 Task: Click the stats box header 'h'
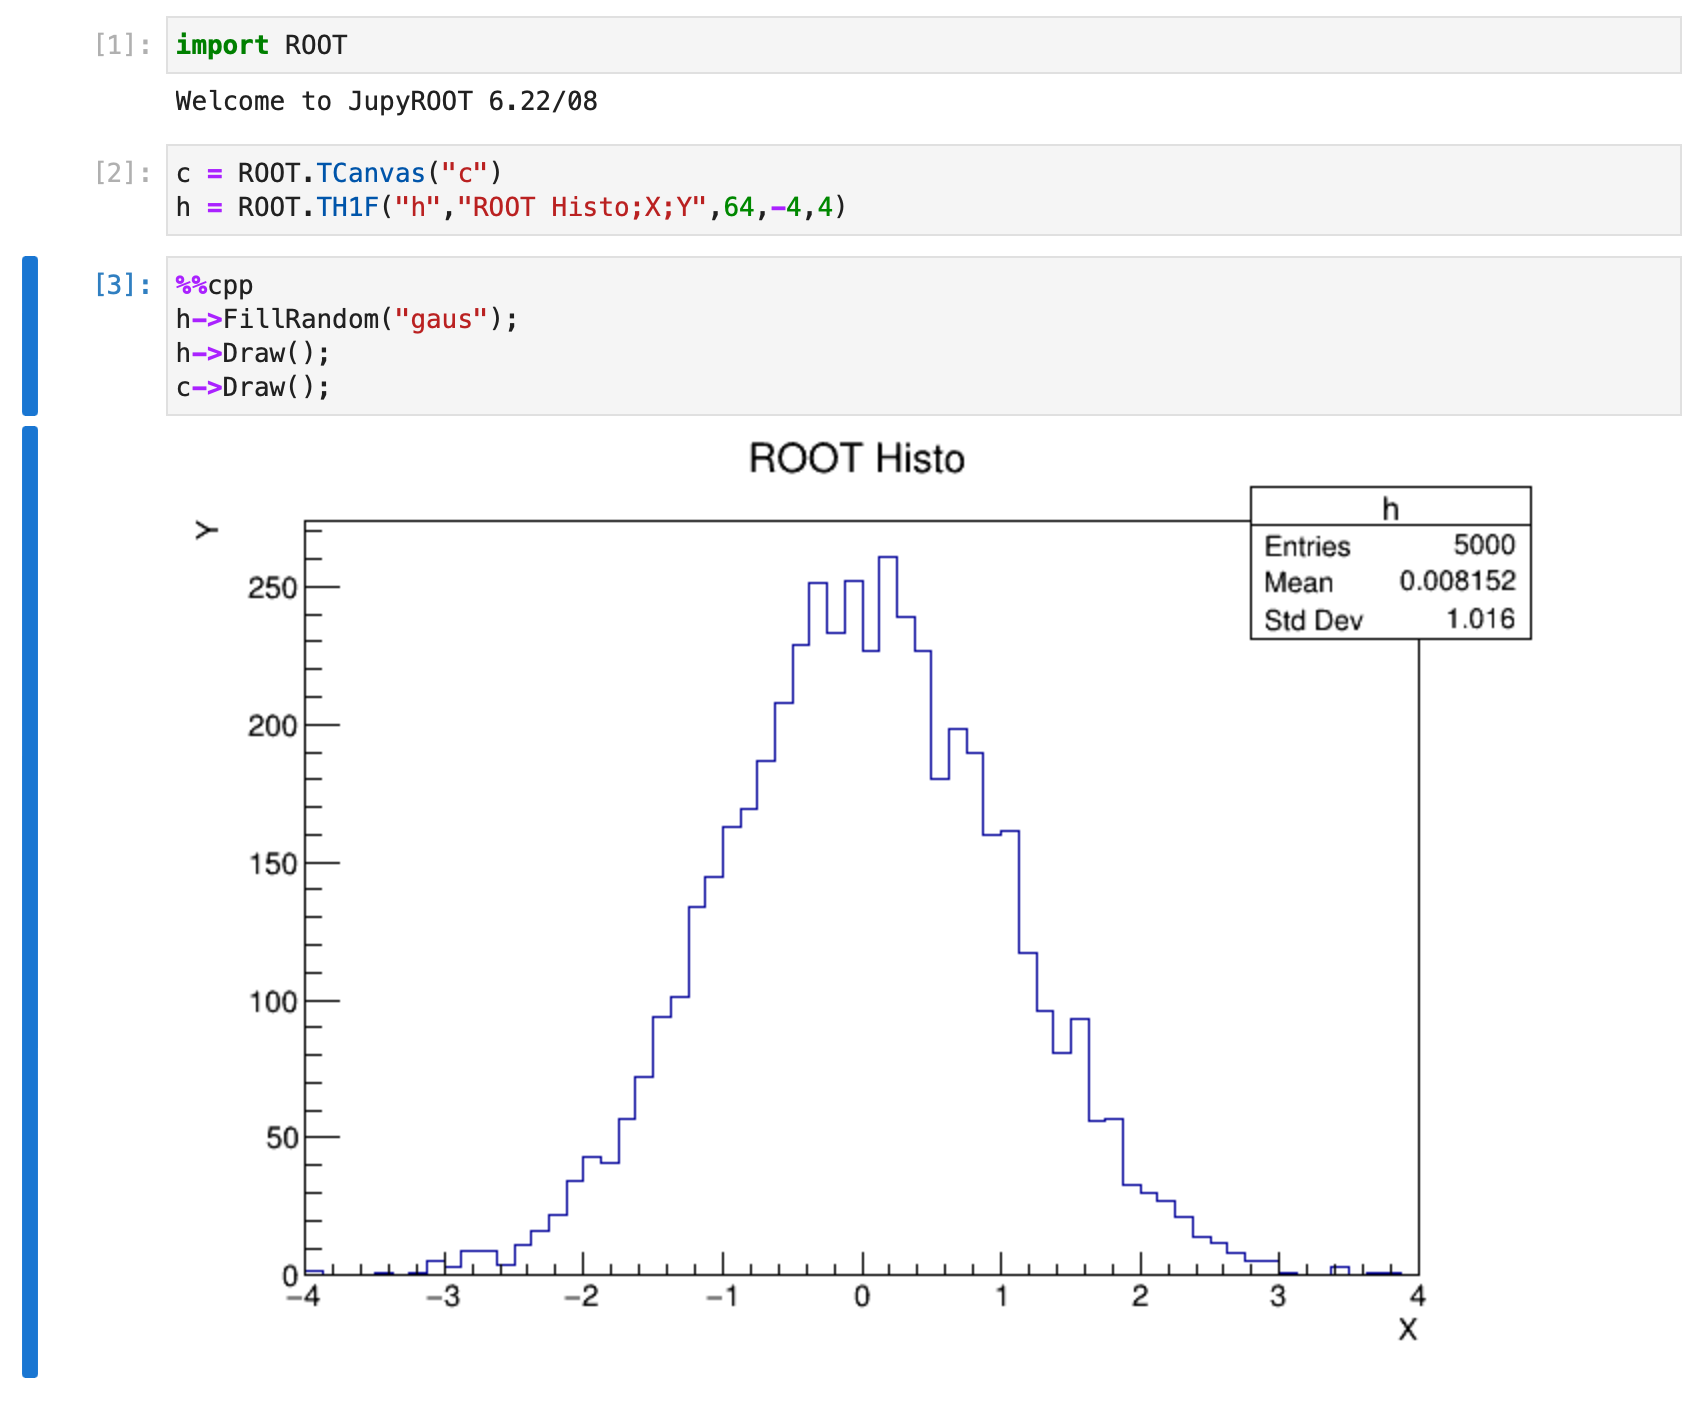point(1390,509)
